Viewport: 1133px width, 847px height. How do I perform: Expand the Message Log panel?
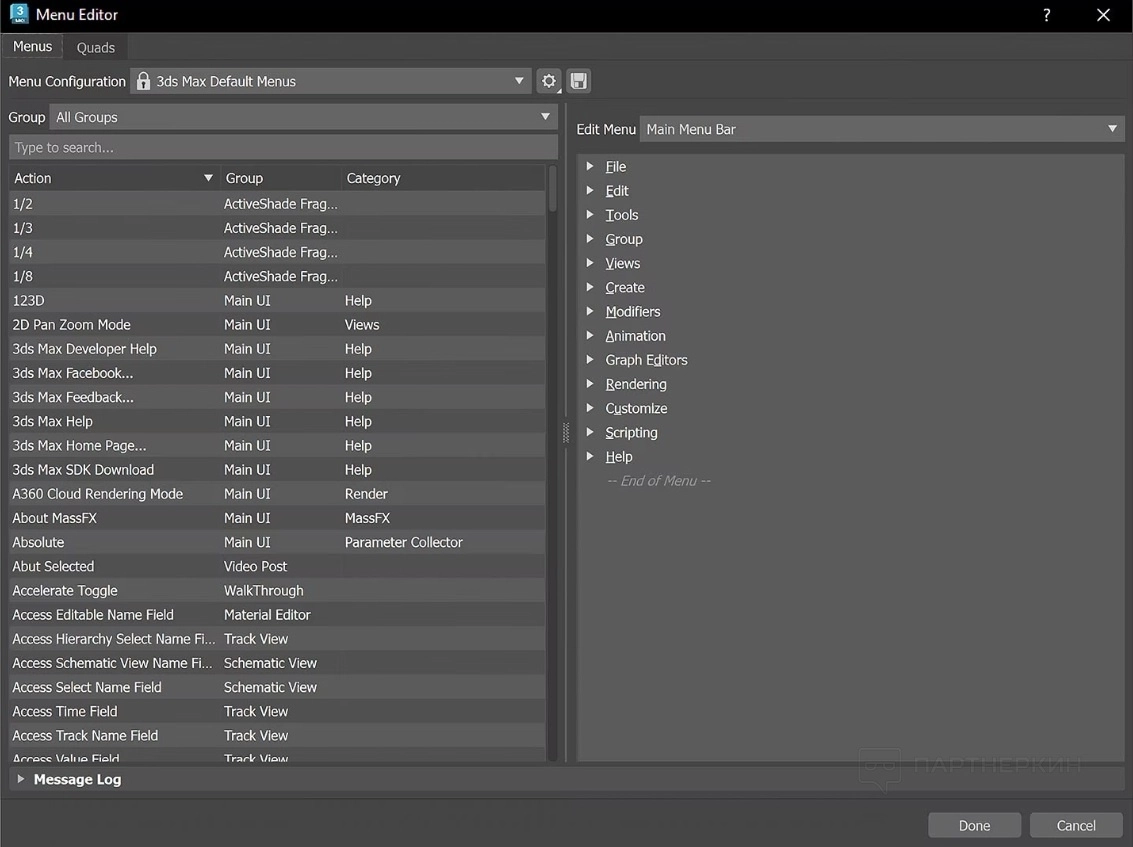(x=20, y=779)
